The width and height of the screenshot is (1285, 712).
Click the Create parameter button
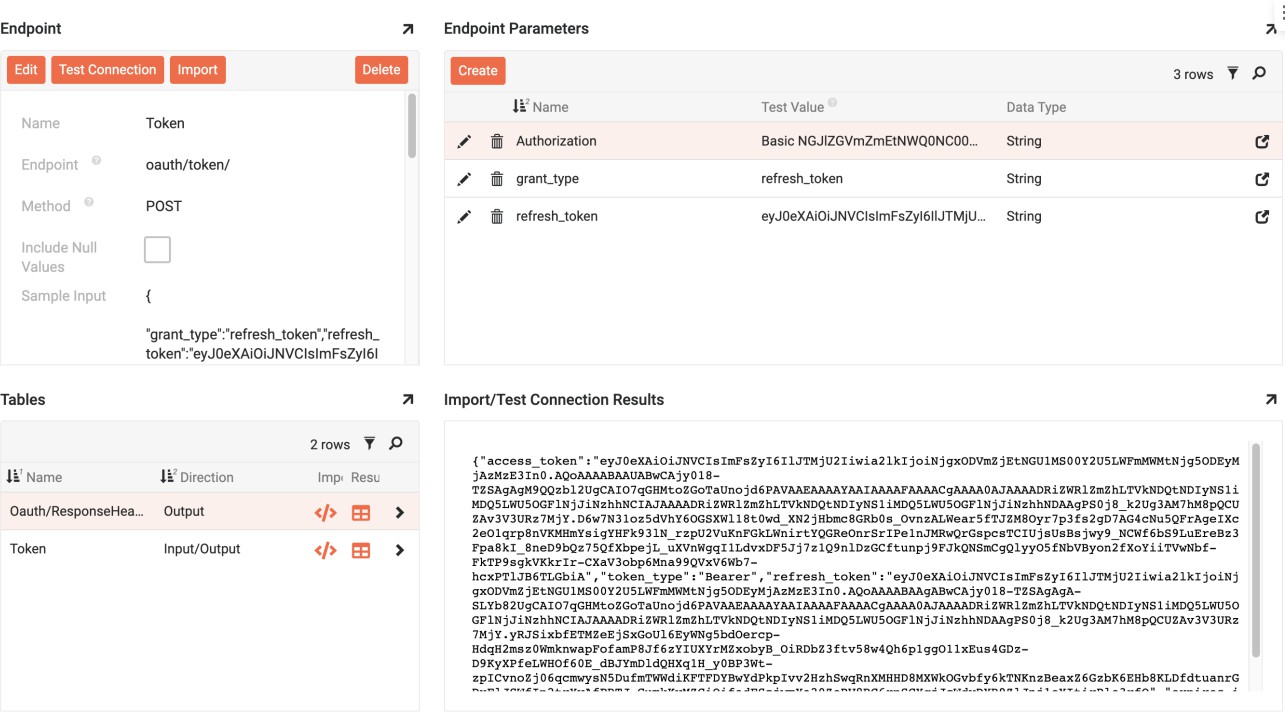click(478, 71)
